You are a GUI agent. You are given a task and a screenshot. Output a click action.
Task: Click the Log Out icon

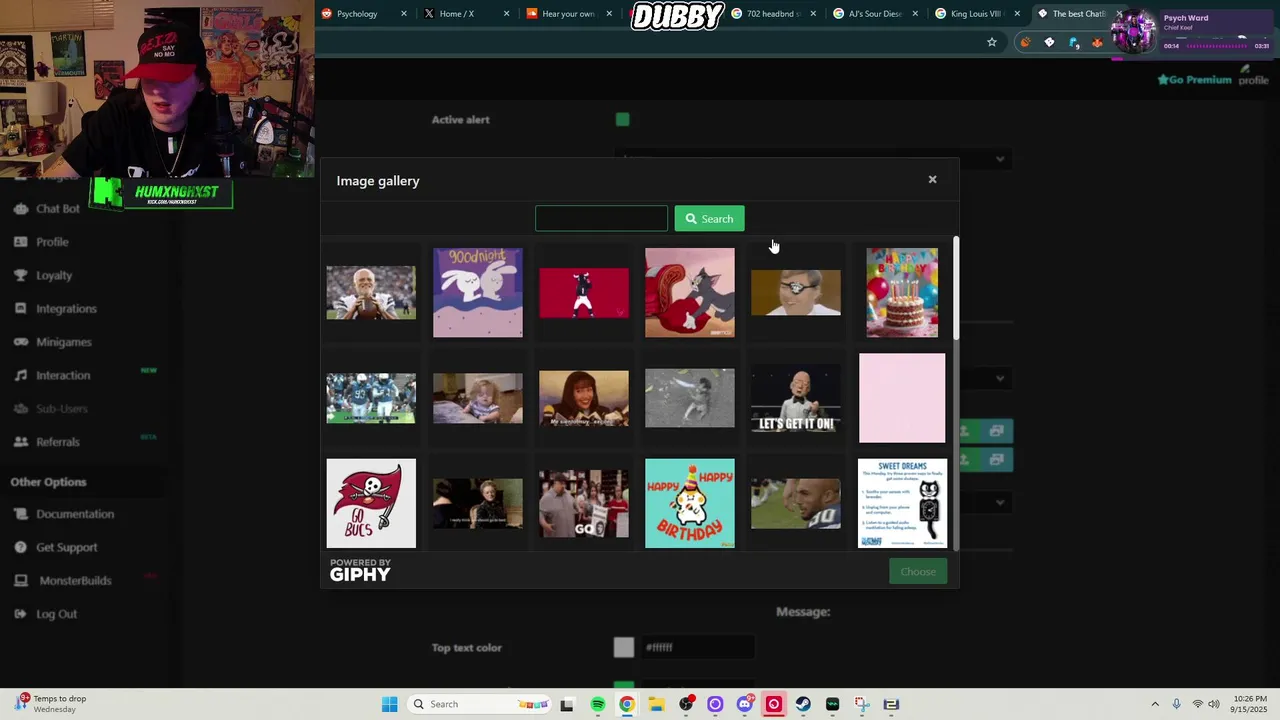pyautogui.click(x=21, y=614)
